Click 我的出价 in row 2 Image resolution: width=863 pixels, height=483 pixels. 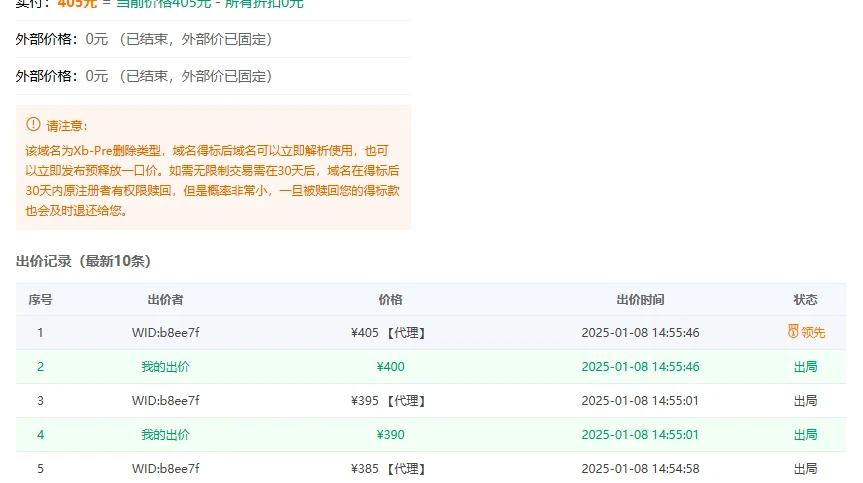click(165, 366)
